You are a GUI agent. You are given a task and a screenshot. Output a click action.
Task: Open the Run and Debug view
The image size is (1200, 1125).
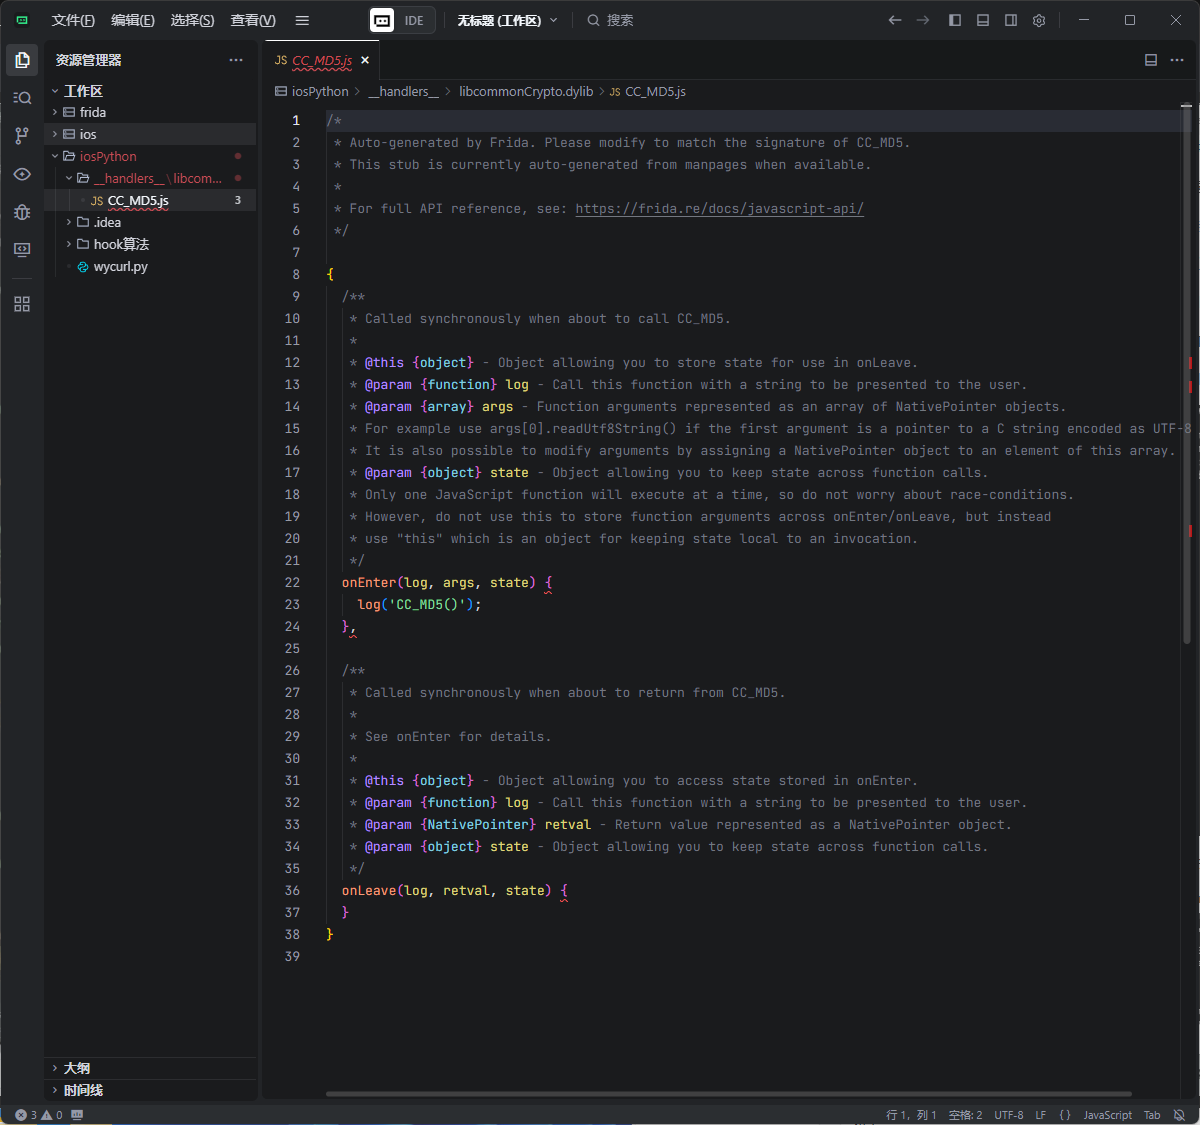(22, 212)
